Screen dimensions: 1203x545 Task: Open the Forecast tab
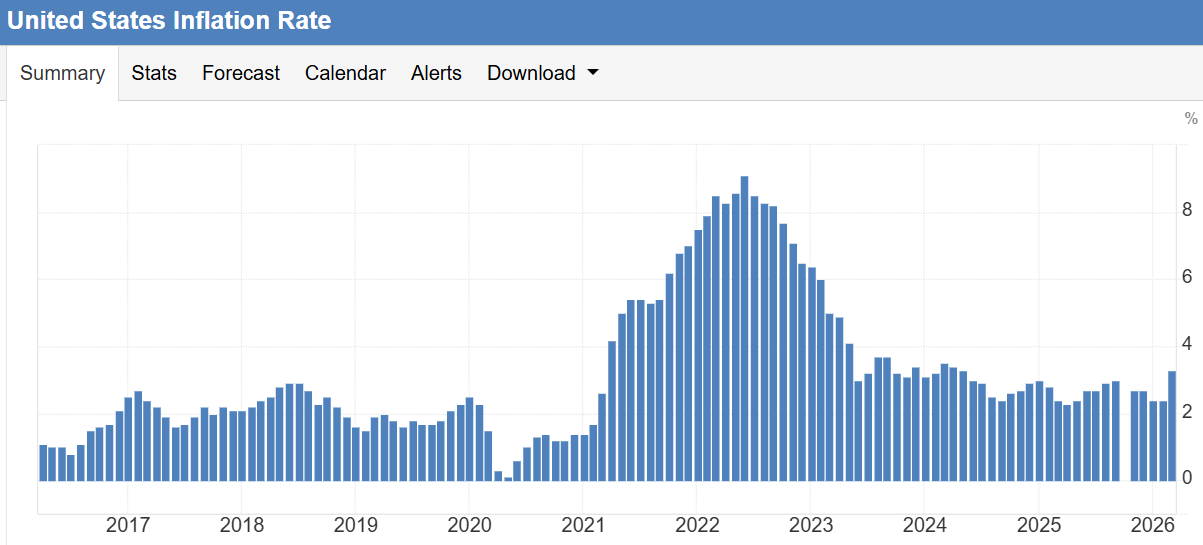pos(241,73)
